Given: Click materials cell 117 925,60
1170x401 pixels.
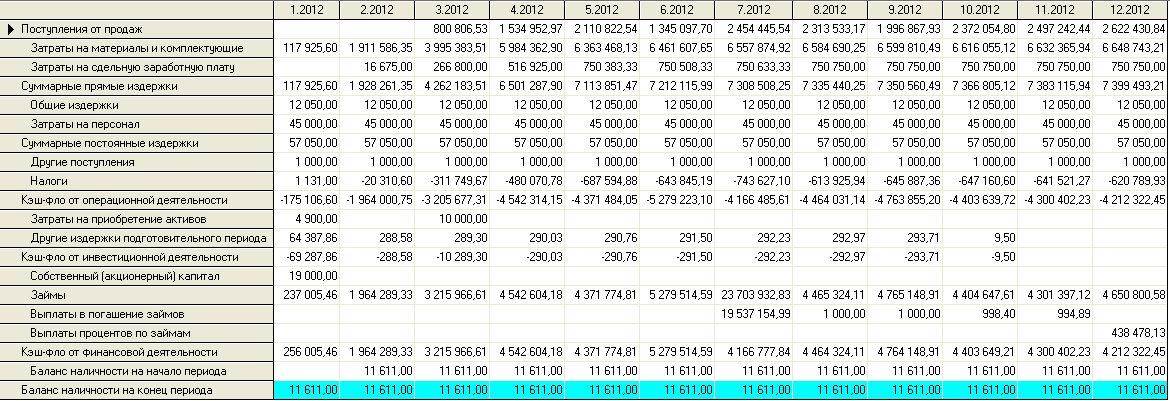Looking at the screenshot, I should pyautogui.click(x=307, y=49).
